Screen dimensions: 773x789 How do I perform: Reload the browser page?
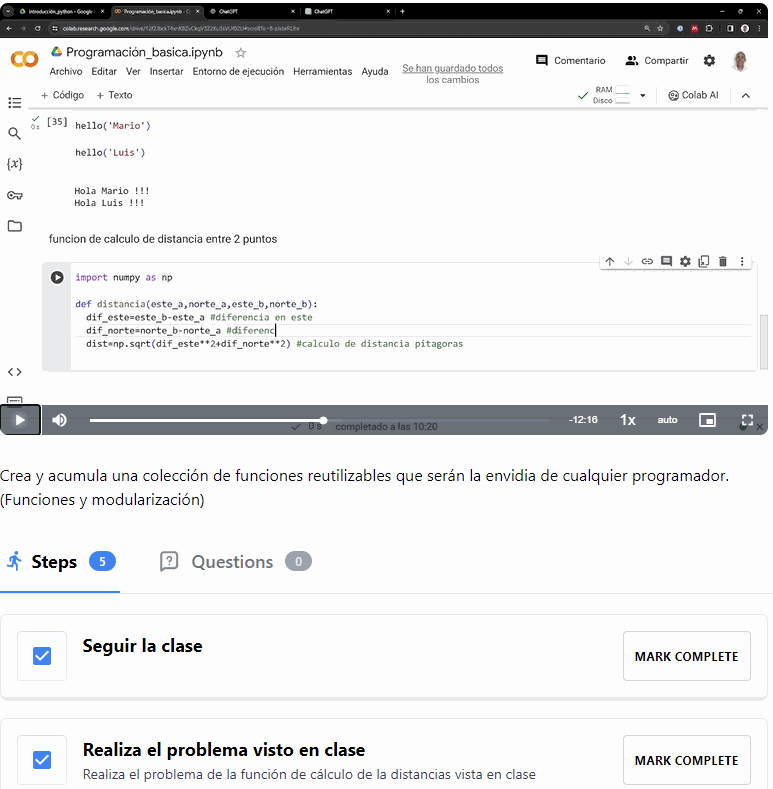pos(37,29)
